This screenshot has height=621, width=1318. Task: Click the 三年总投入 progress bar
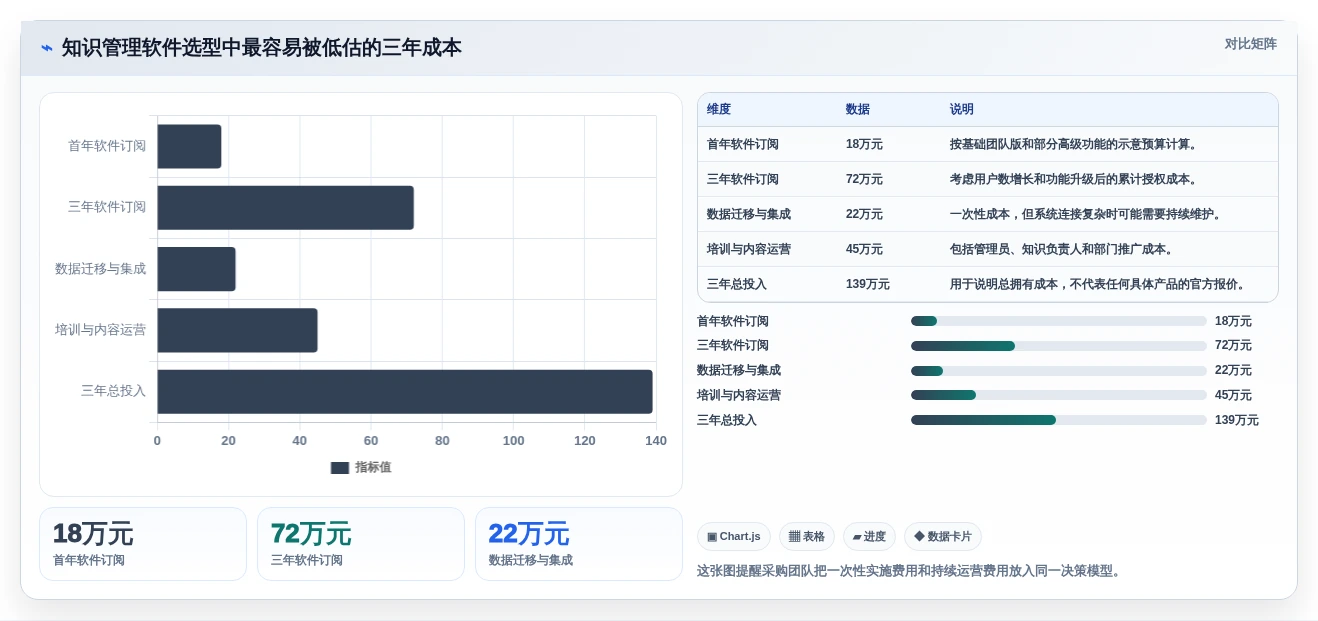coord(1058,420)
